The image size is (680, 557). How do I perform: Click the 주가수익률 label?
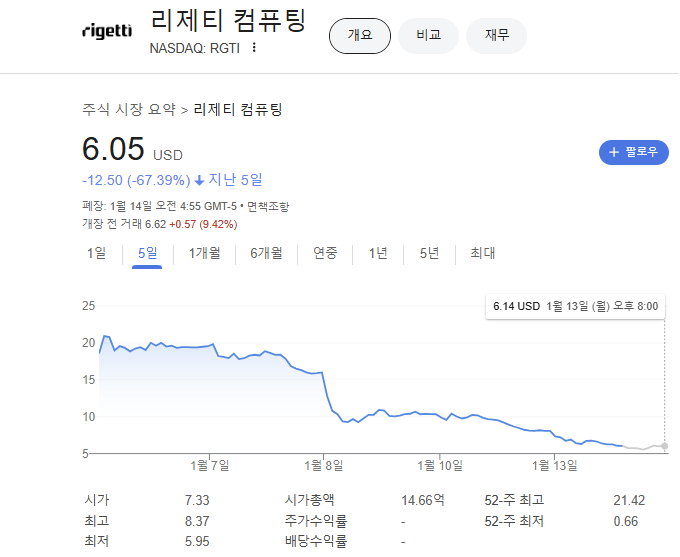[316, 521]
